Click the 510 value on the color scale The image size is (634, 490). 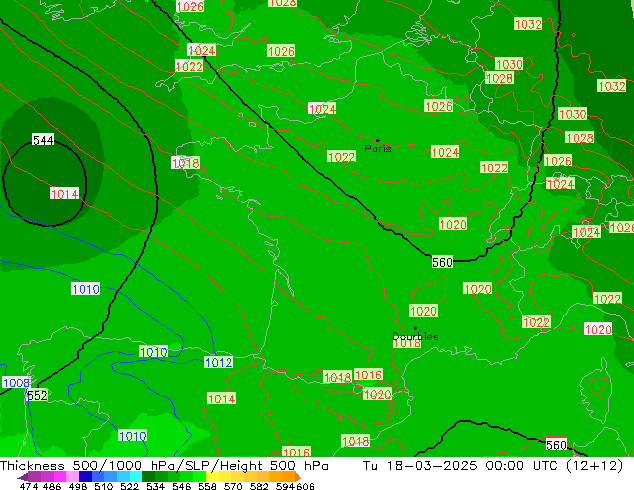[104, 486]
